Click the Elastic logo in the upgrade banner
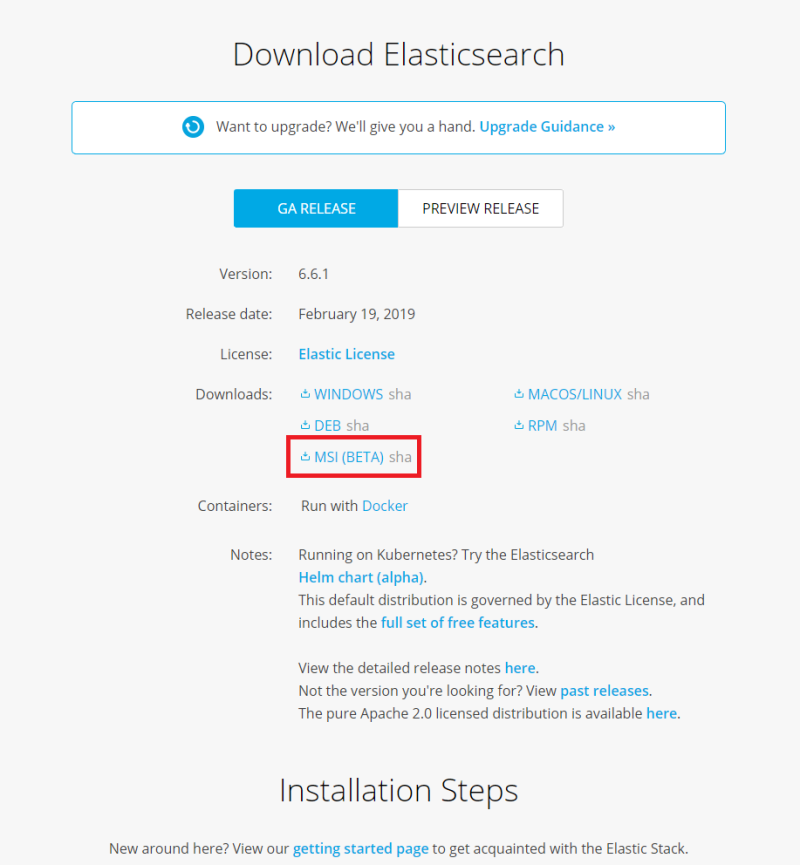The width and height of the screenshot is (800, 865). coord(193,127)
